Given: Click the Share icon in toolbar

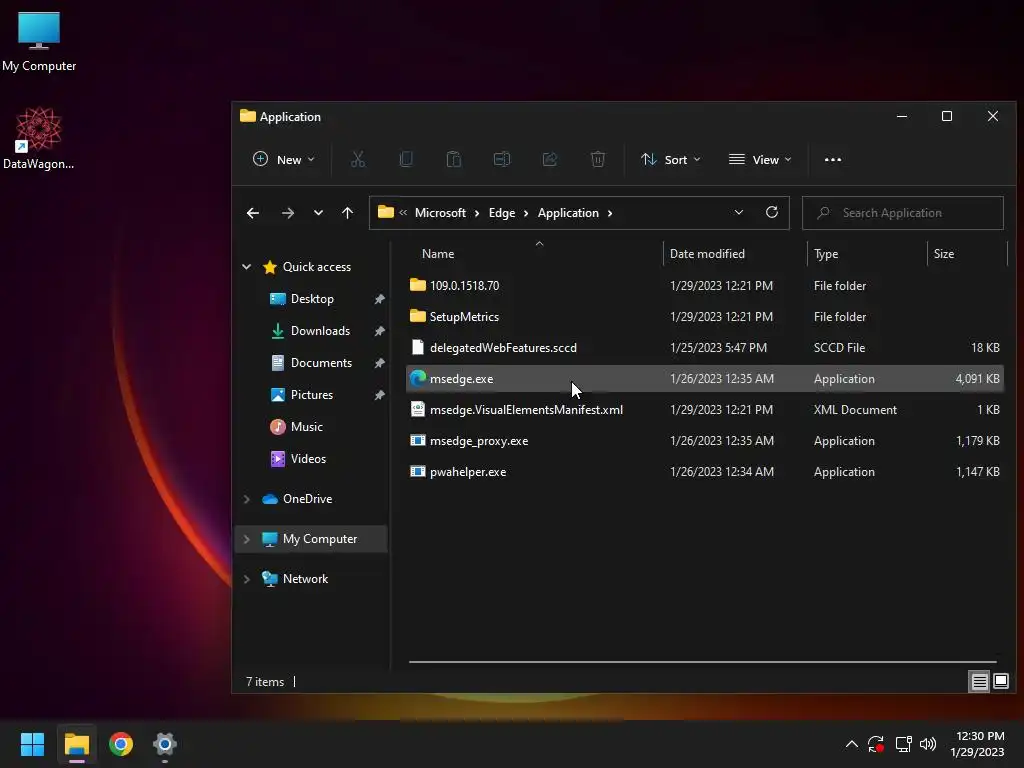Looking at the screenshot, I should pos(550,159).
